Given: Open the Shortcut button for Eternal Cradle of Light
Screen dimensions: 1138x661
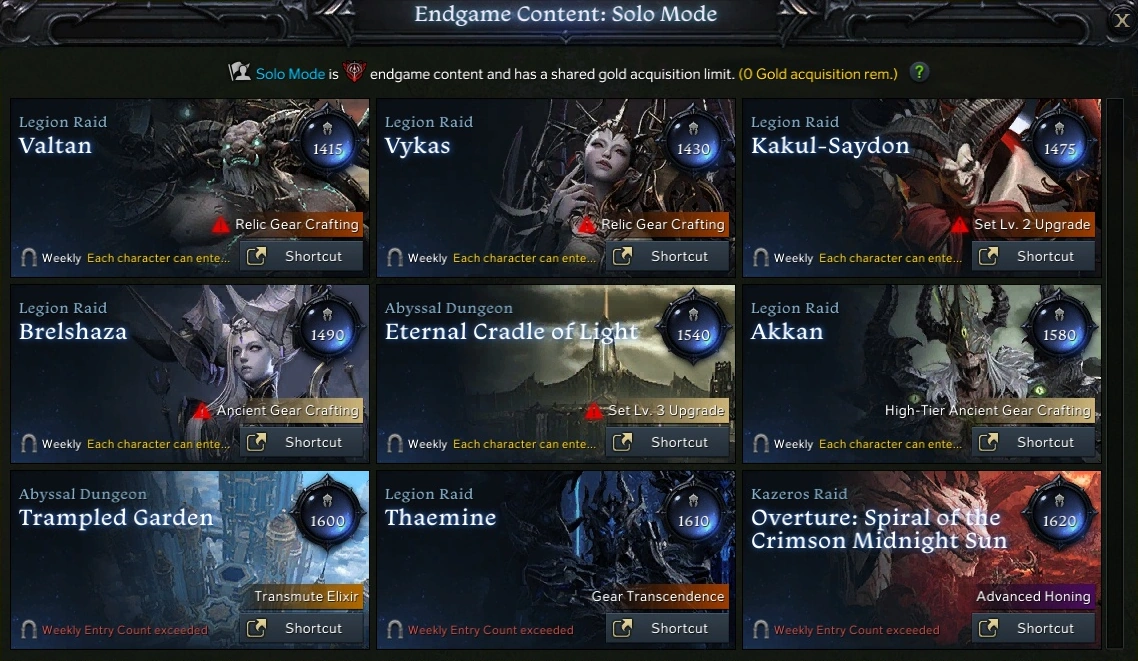Looking at the screenshot, I should point(668,443).
